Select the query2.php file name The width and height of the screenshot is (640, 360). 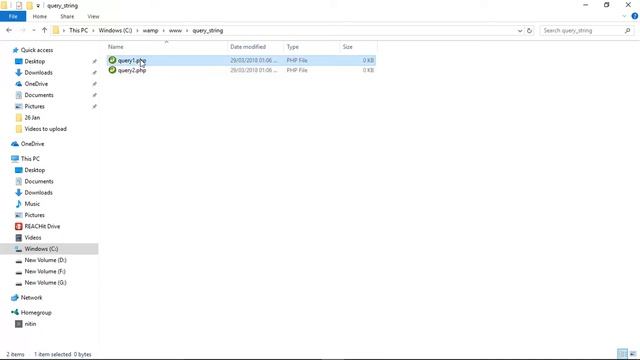pos(132,70)
